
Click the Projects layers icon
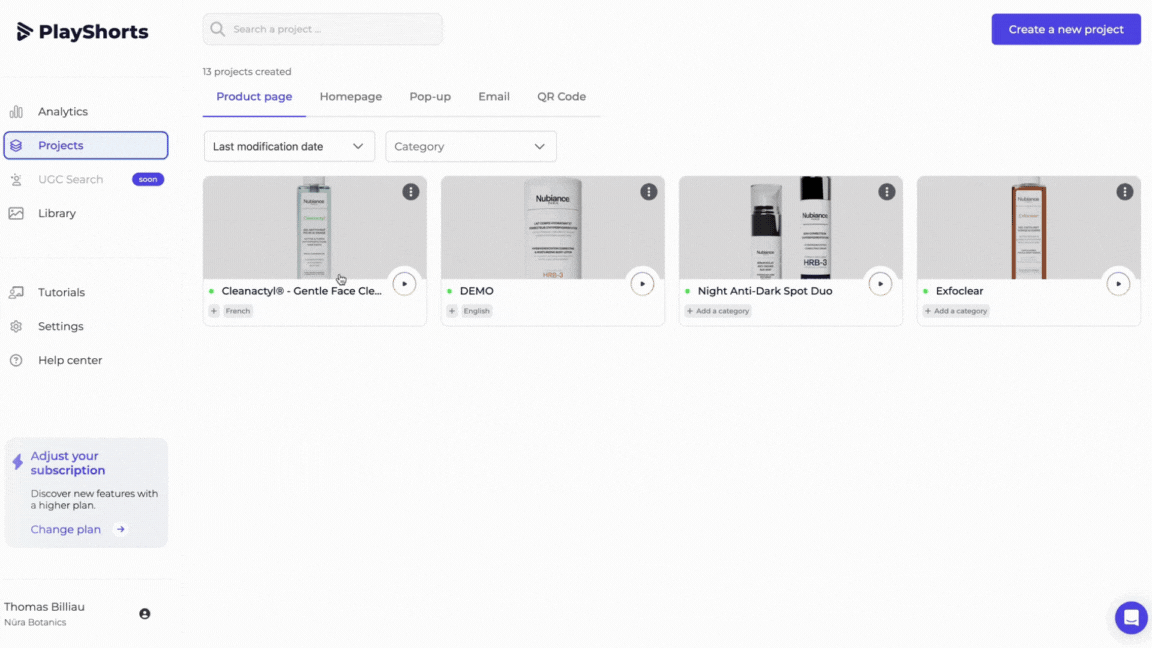coord(16,145)
